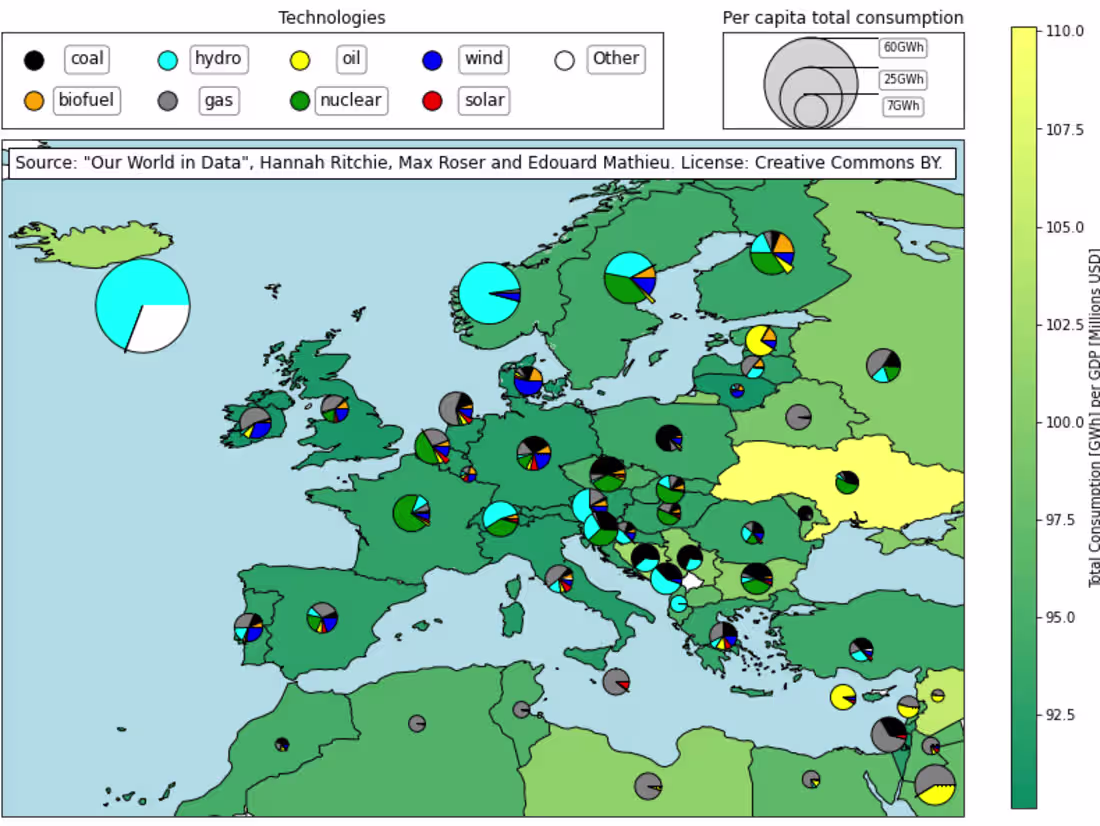Select the black coal legend icon
Screen dimensions: 1100x826
point(35,59)
